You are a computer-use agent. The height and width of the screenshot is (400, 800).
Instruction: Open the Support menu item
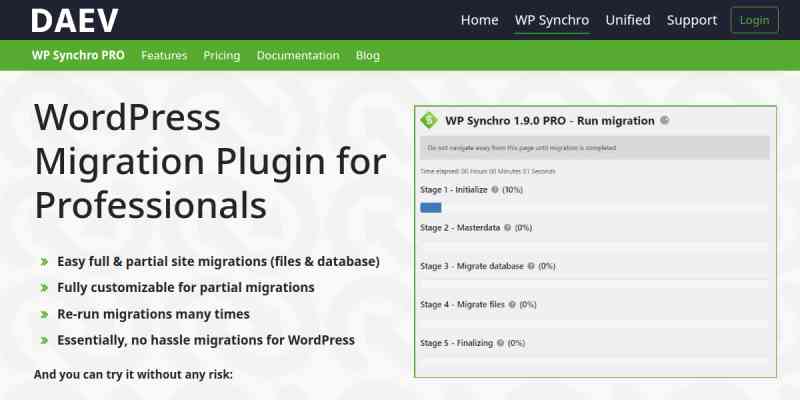[x=691, y=20]
